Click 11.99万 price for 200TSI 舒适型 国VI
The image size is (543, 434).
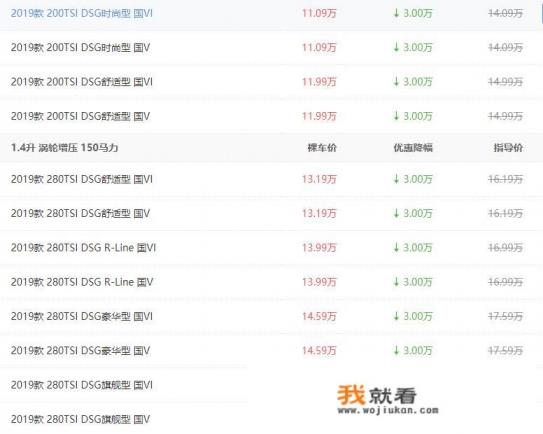click(x=319, y=82)
